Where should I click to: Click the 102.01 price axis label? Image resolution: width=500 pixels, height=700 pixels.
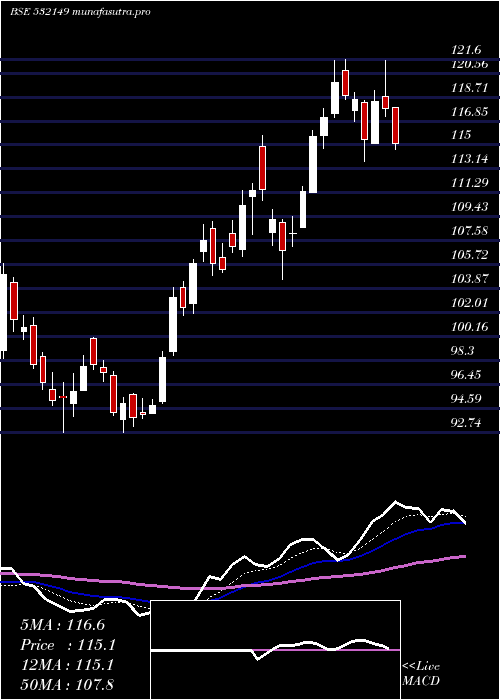tap(469, 303)
